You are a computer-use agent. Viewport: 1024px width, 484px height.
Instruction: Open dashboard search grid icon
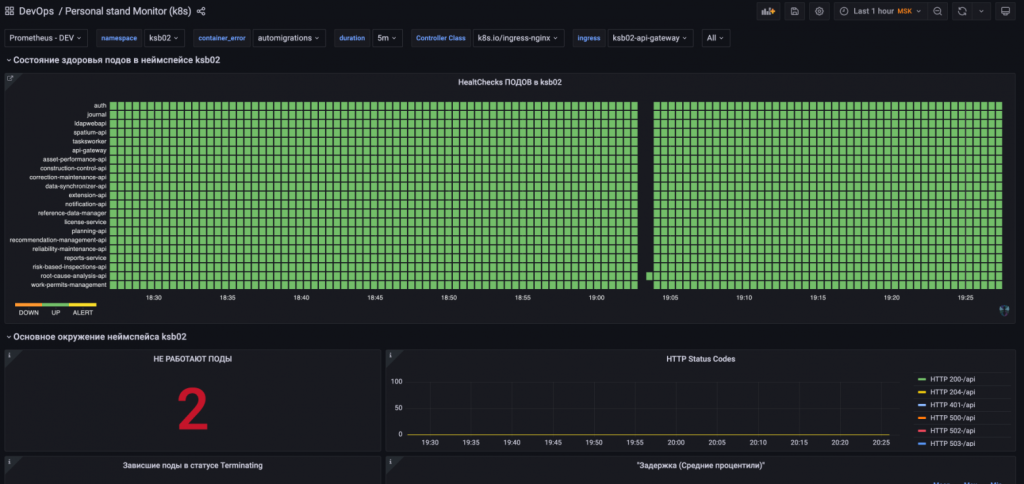click(9, 11)
